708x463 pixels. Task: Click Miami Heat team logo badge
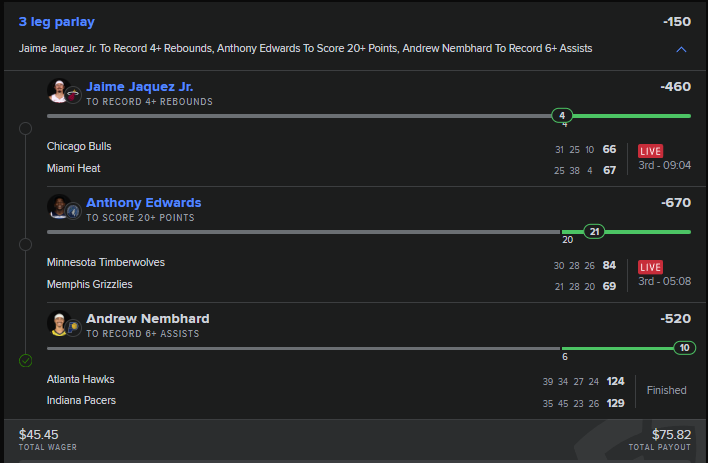click(x=73, y=95)
